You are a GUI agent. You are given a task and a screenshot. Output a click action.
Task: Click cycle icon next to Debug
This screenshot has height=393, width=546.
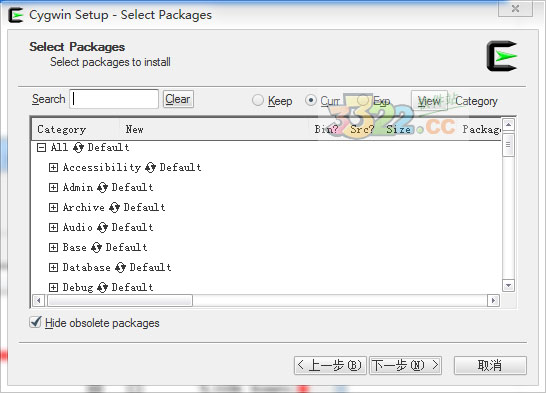pos(102,288)
